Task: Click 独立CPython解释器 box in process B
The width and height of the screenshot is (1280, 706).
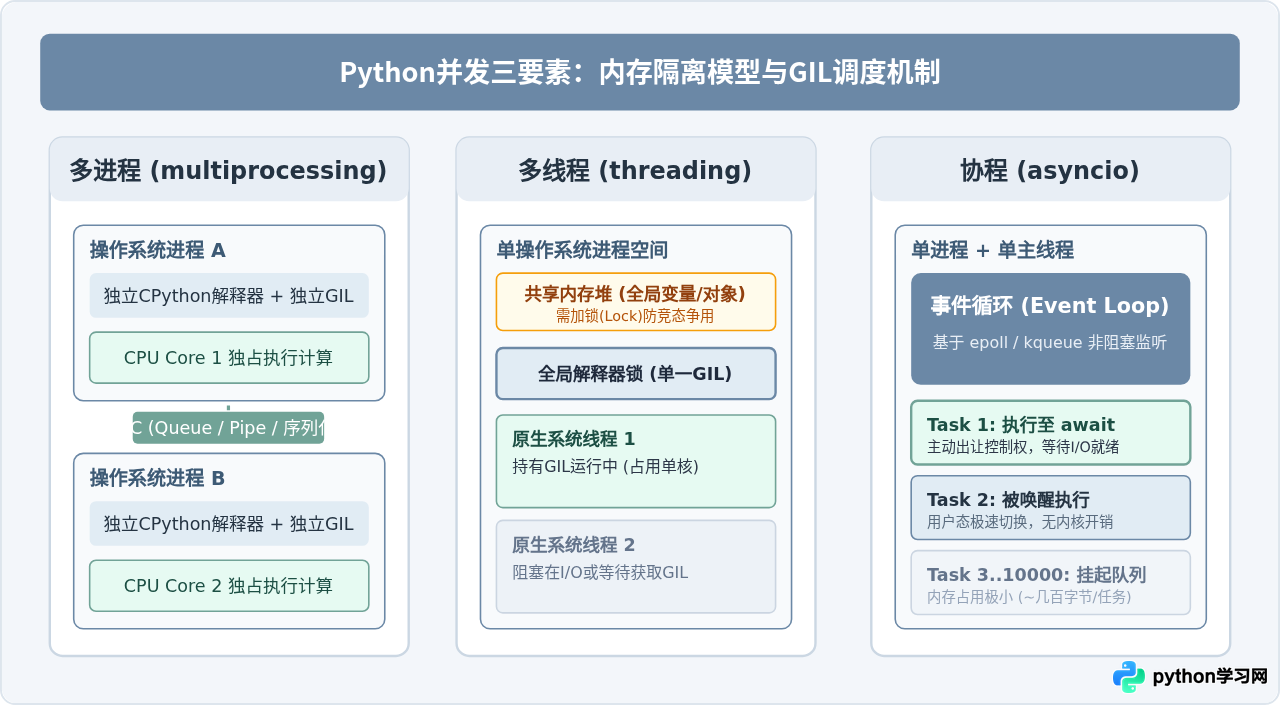Action: coord(229,524)
